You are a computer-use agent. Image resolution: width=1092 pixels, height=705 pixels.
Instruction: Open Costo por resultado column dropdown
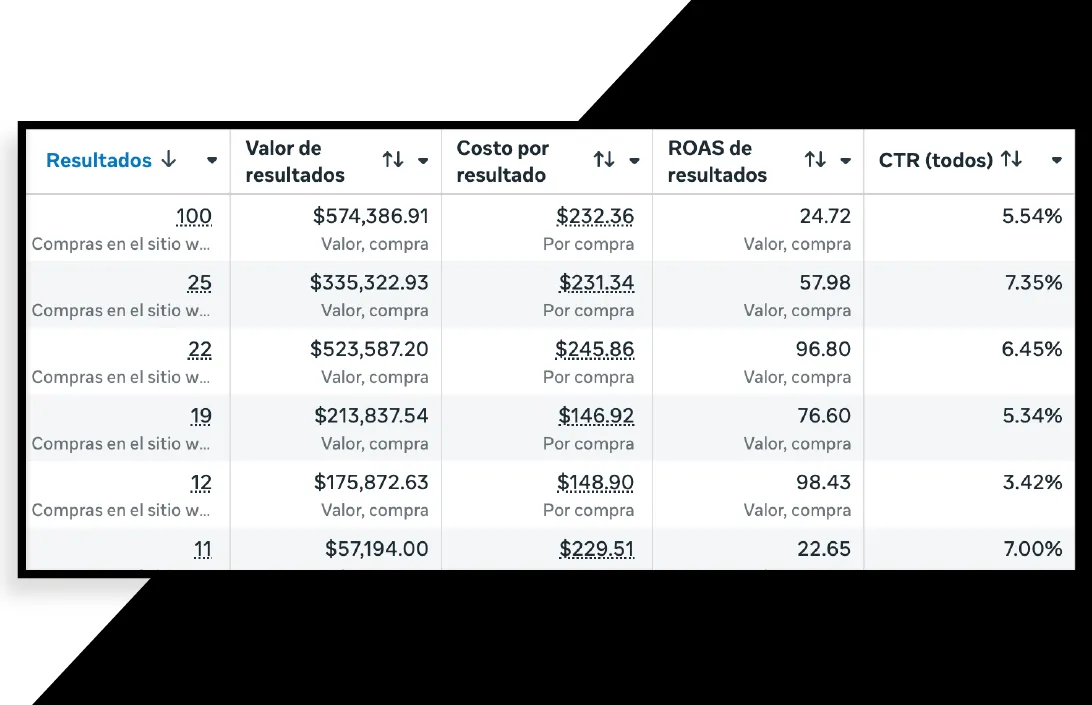pos(634,160)
